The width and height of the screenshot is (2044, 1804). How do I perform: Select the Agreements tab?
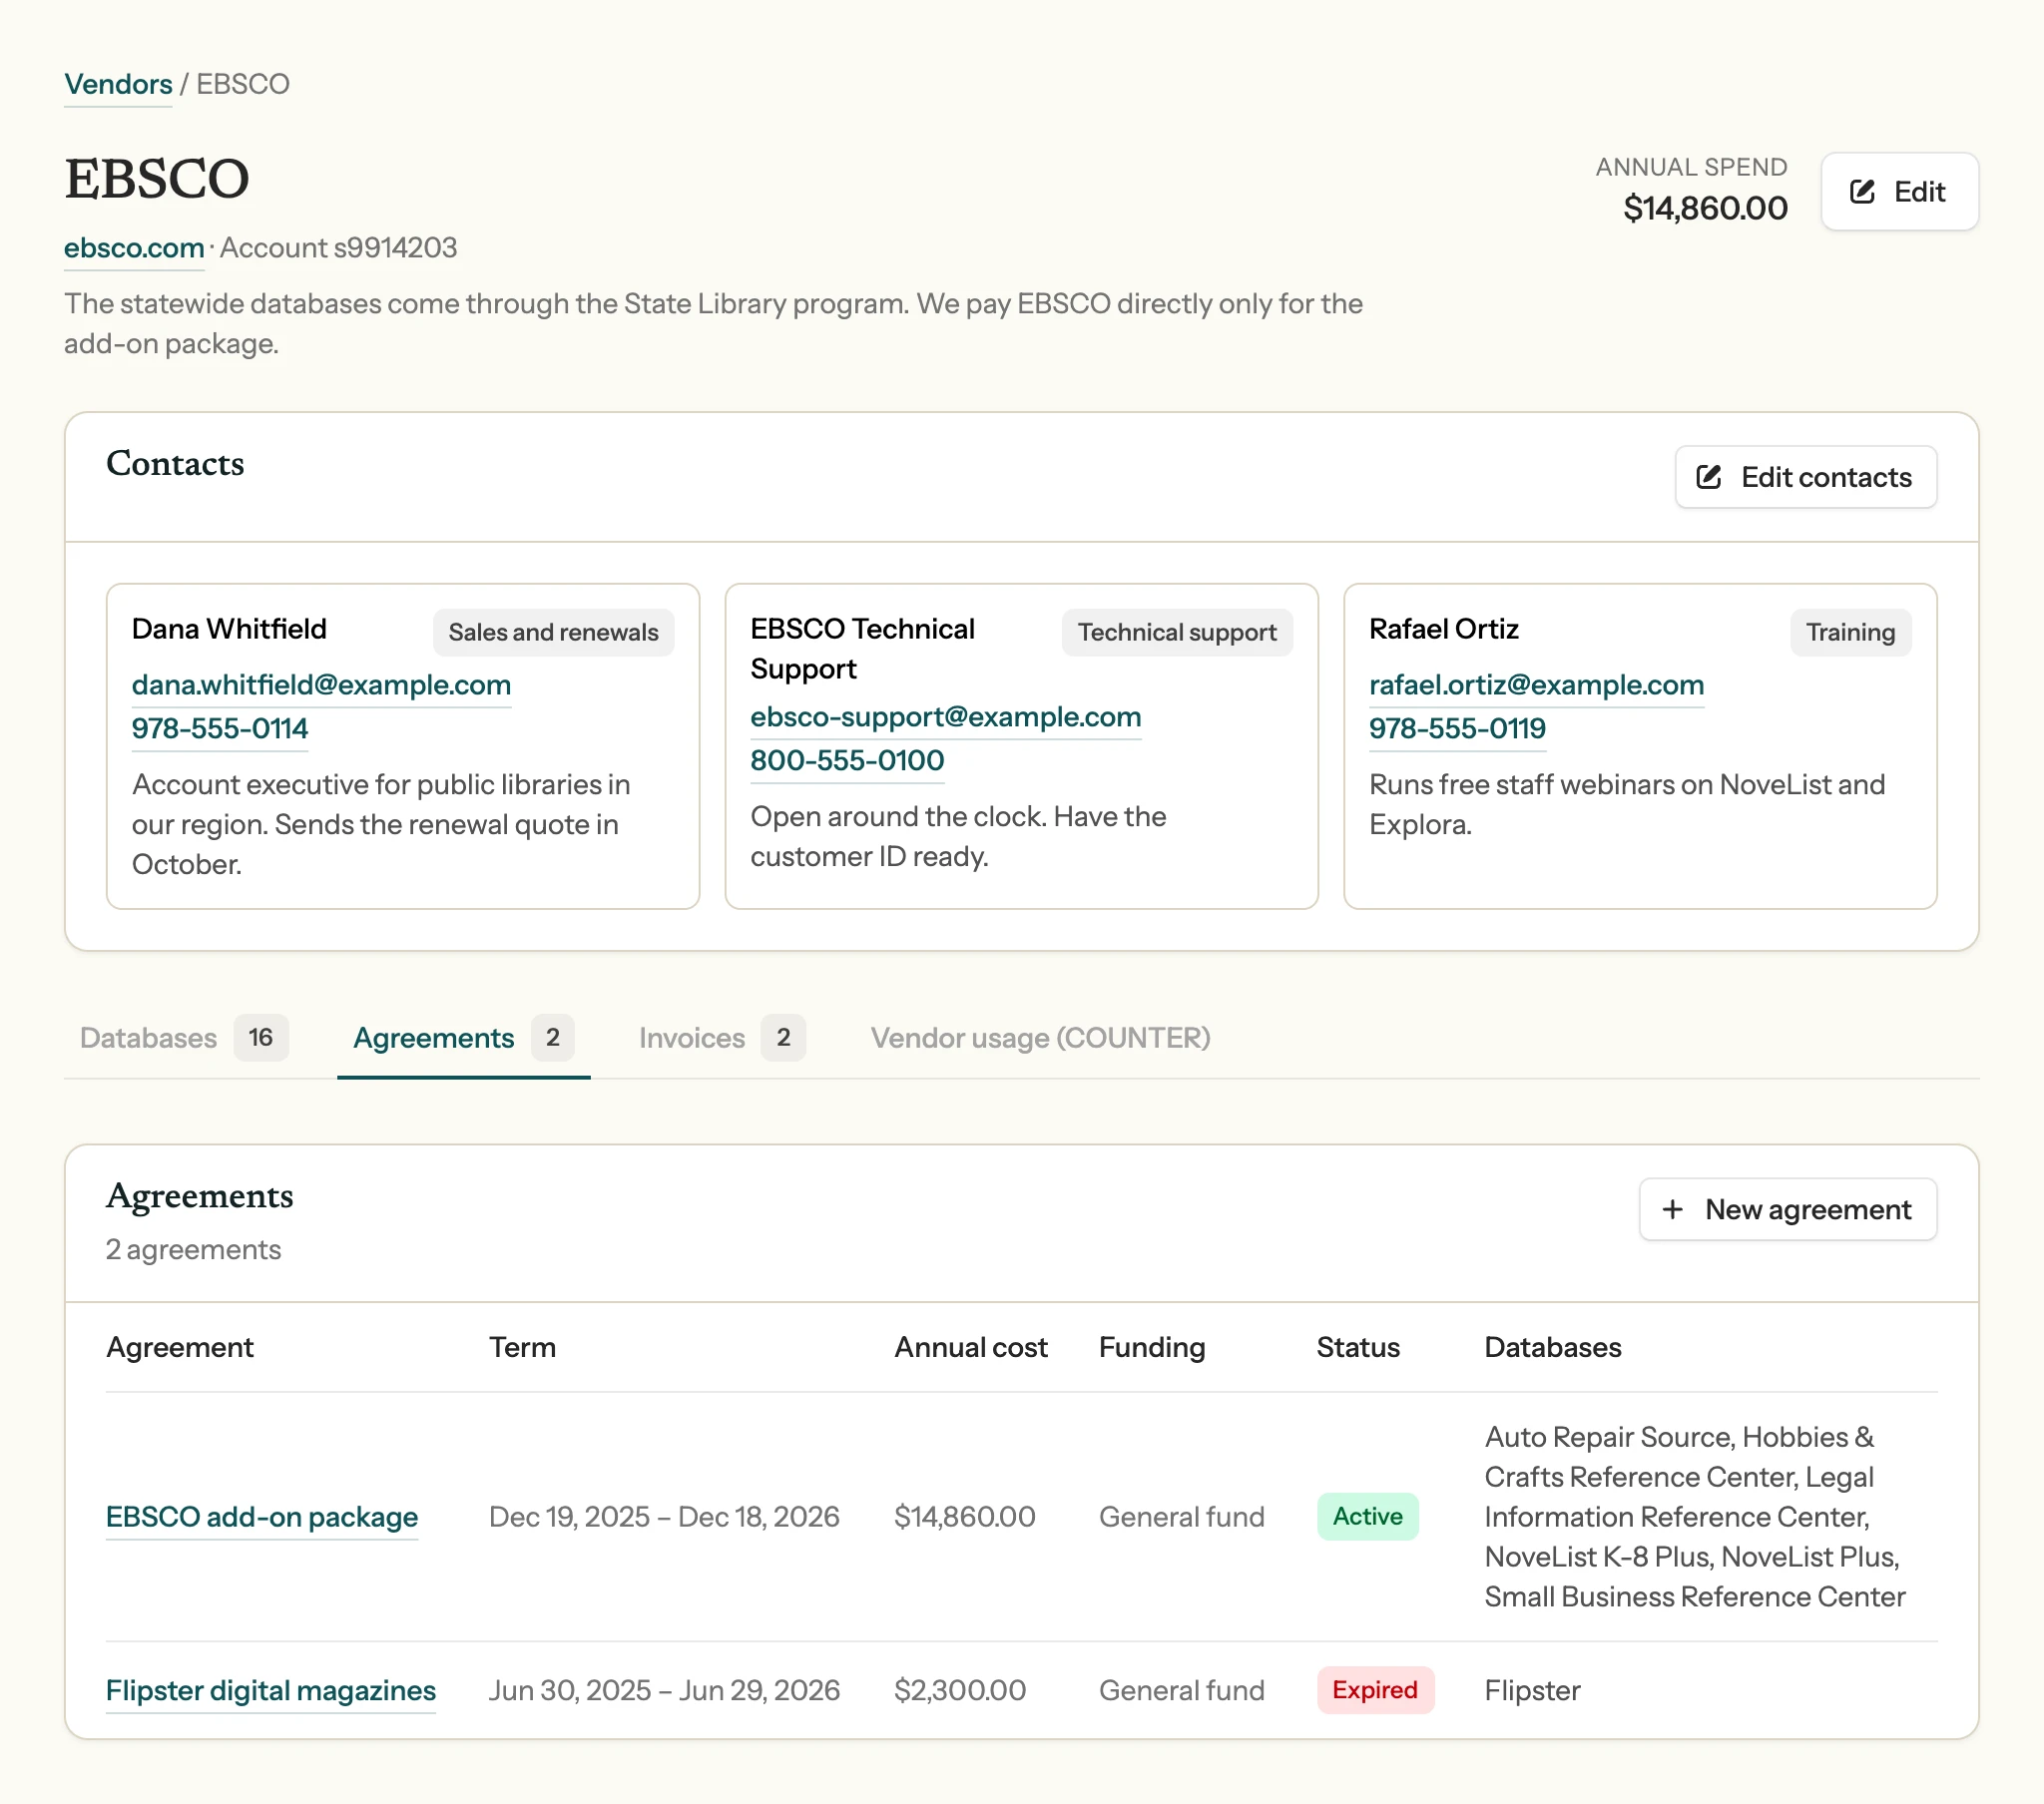[463, 1038]
